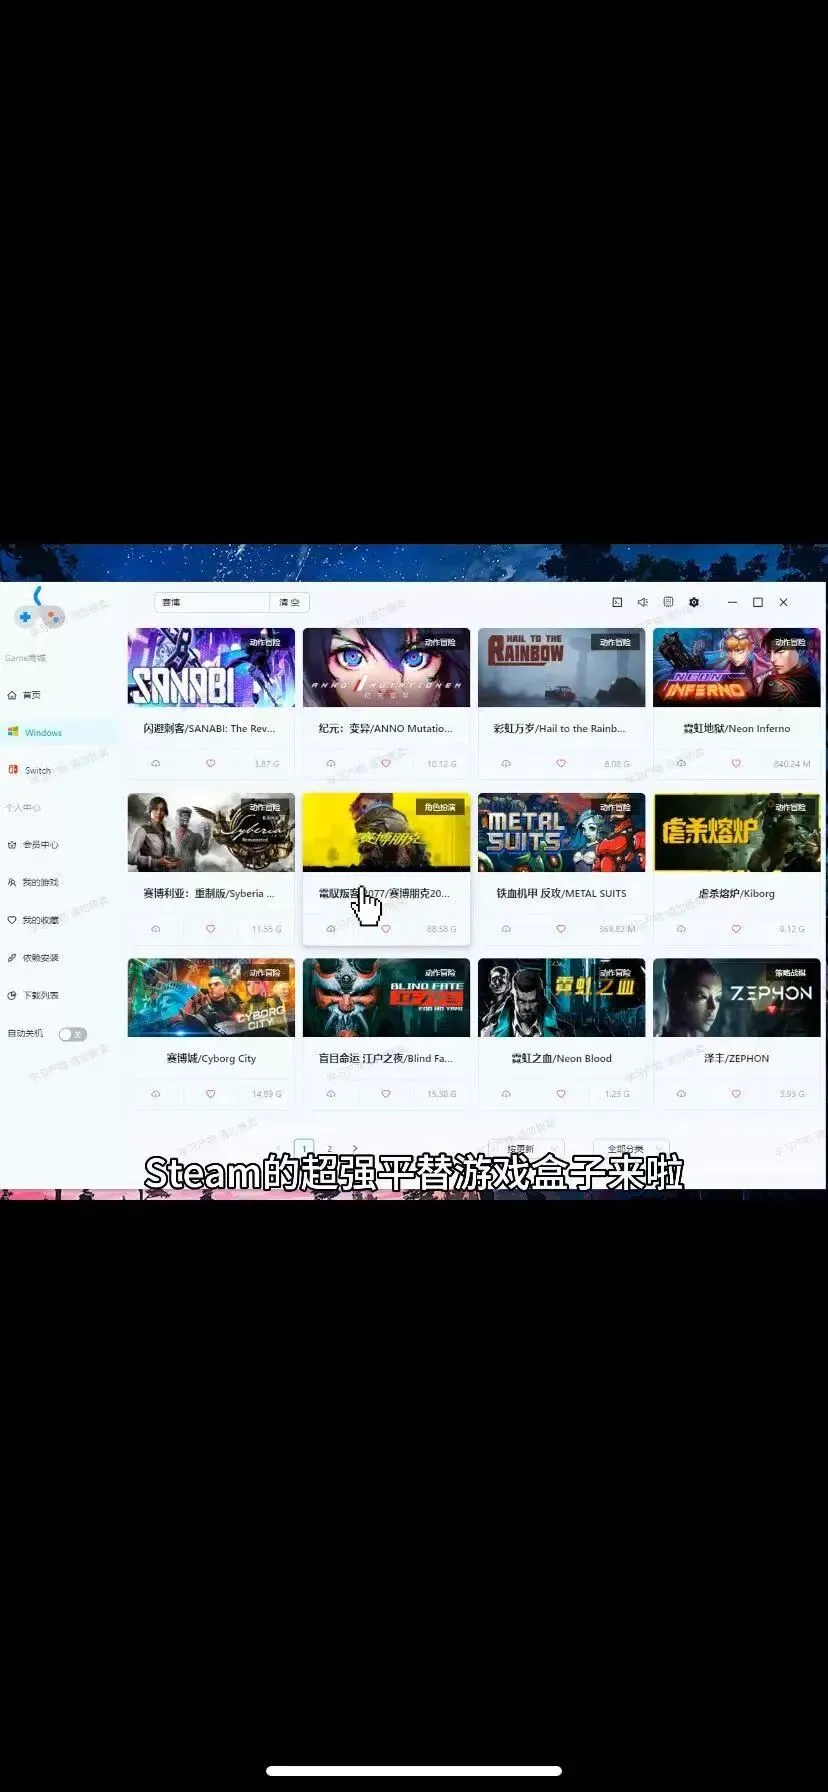Click the 88.58 G size label
This screenshot has width=828, height=1792.
[x=441, y=929]
